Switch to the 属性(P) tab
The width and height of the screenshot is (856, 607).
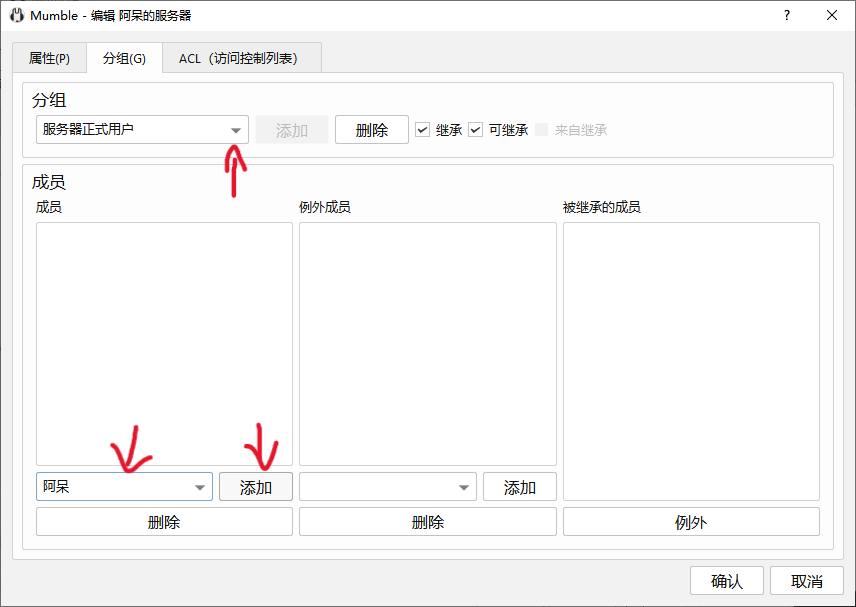click(x=49, y=58)
